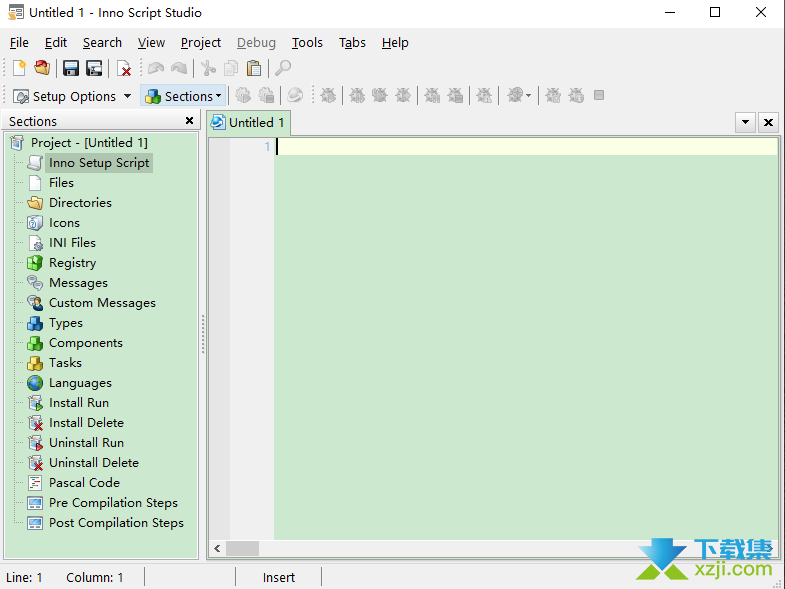Open the View menu
785x589 pixels.
[x=151, y=43]
